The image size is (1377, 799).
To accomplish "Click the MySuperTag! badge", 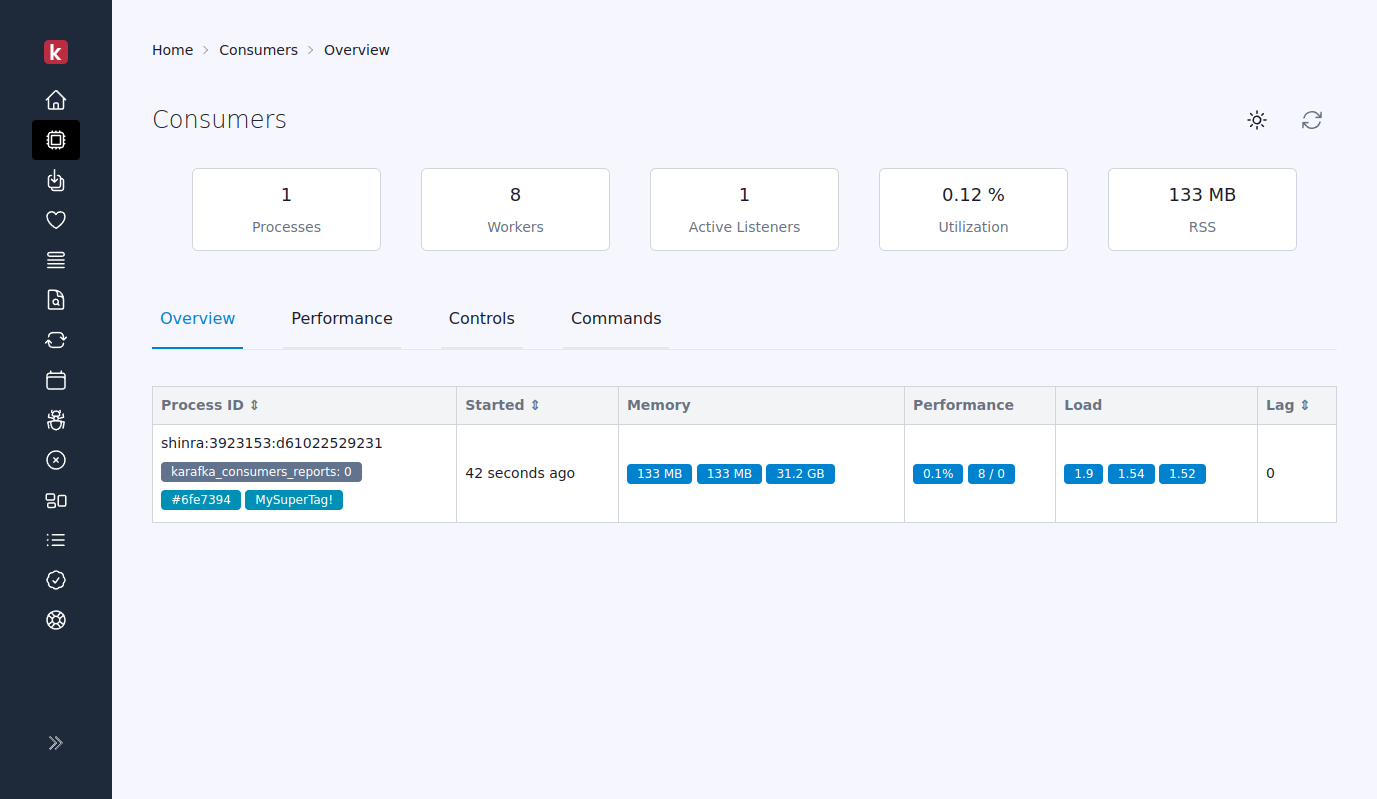I will pyautogui.click(x=294, y=499).
